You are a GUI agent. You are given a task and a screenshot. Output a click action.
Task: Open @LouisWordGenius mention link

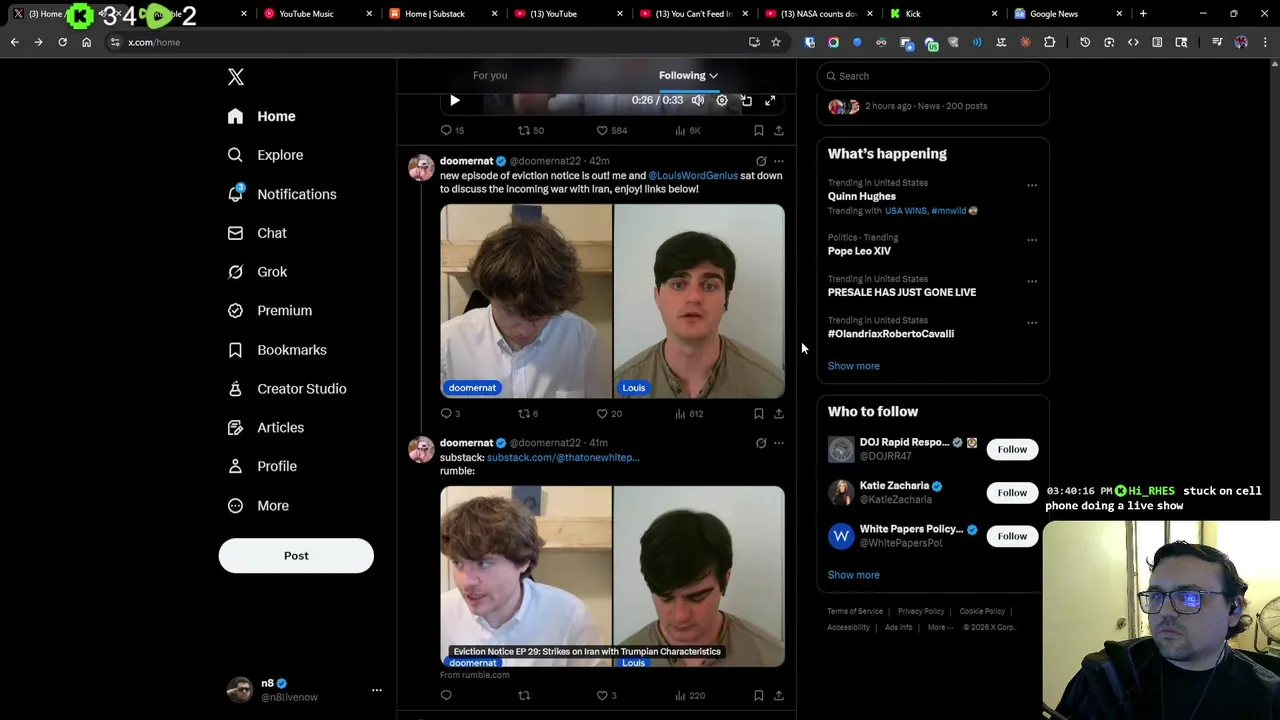coord(693,176)
